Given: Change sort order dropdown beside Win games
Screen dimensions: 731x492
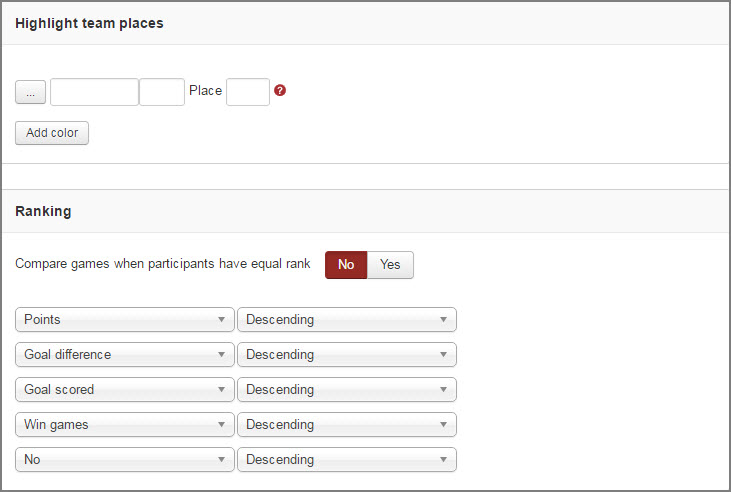Looking at the screenshot, I should click(x=347, y=424).
